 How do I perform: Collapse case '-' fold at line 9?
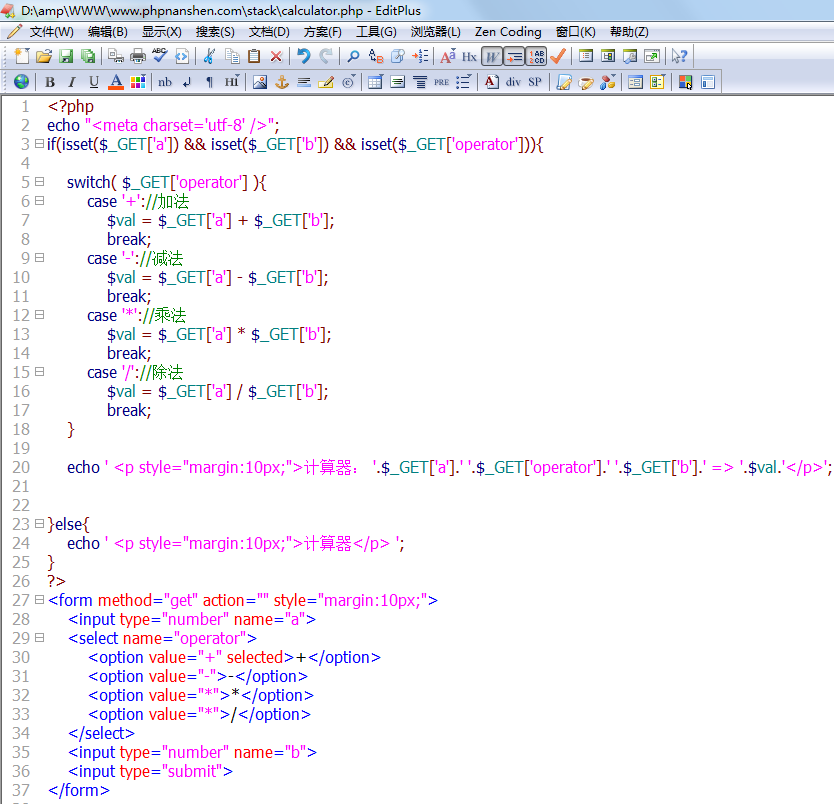39,257
